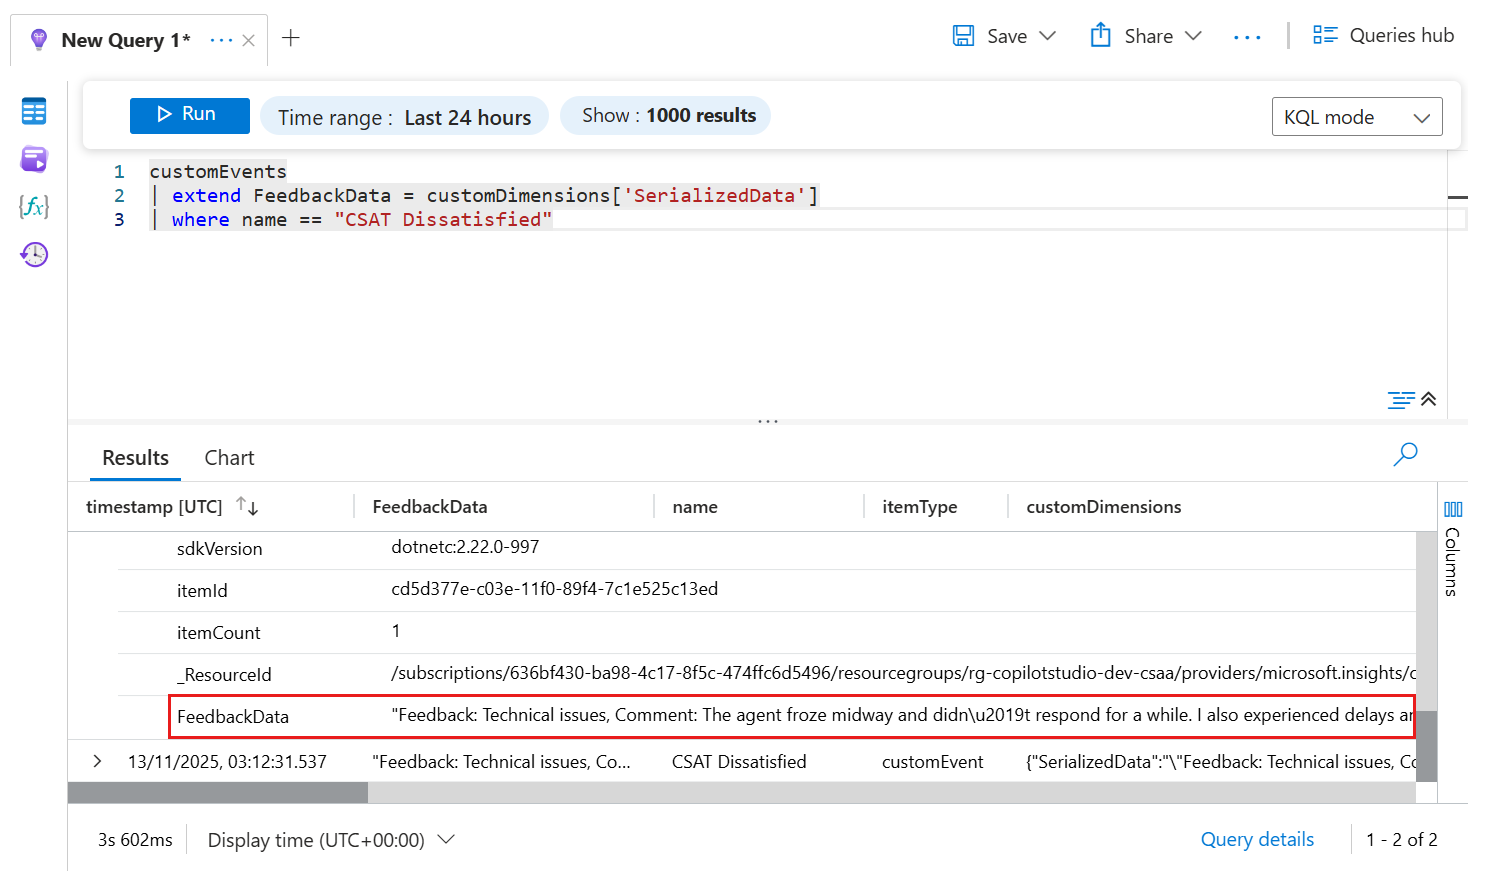This screenshot has width=1497, height=871.
Task: Run the KQL query
Action: tap(189, 115)
